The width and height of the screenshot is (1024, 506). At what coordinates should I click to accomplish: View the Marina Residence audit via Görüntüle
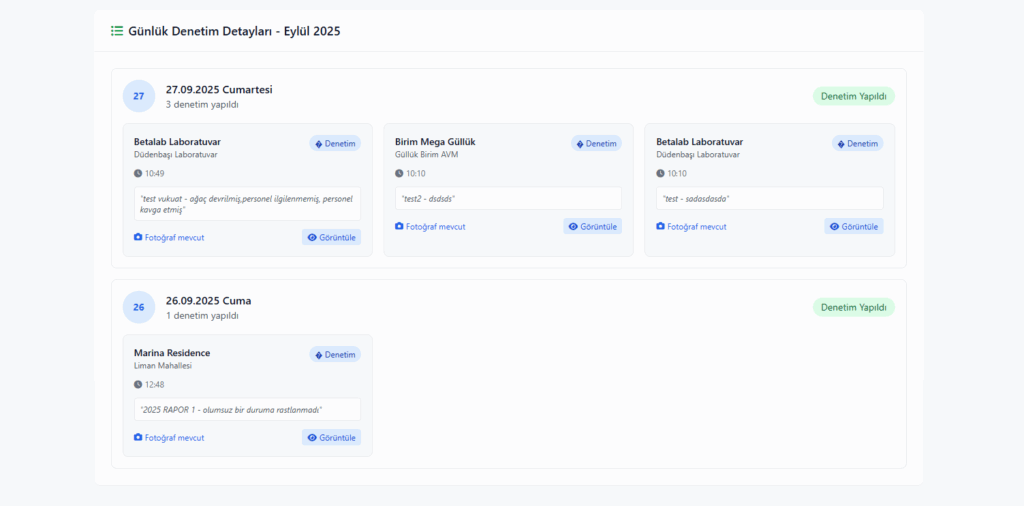331,438
